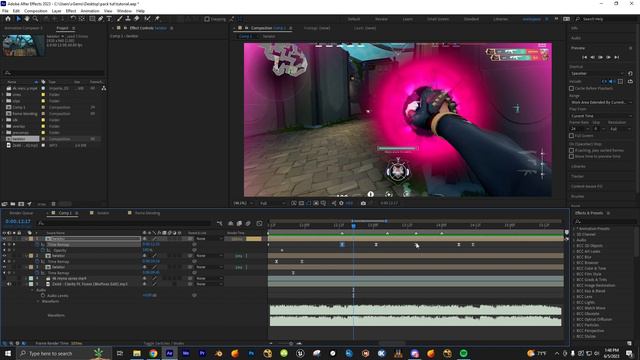
Task: Create a new folder in Project panel
Action: point(13,204)
